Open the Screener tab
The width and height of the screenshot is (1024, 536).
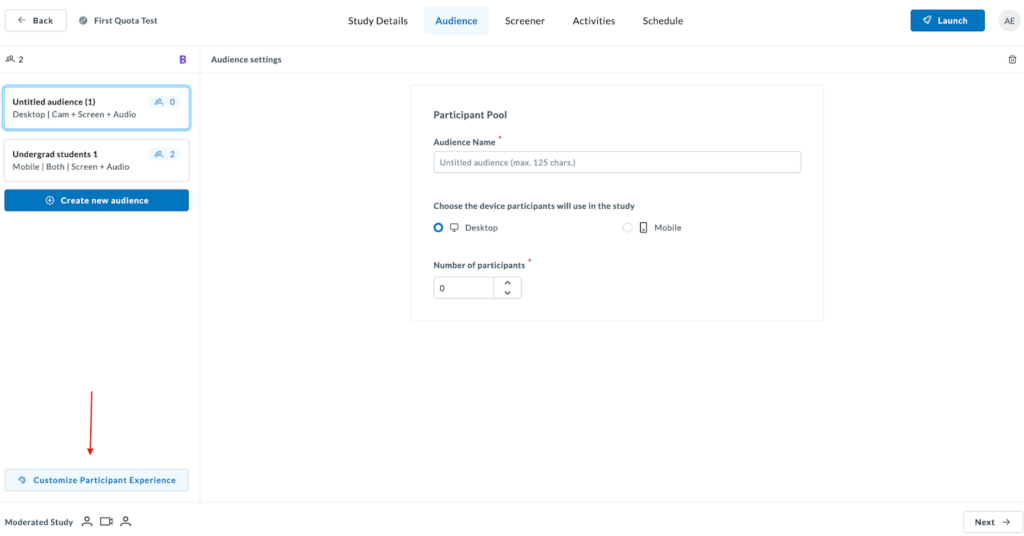(x=525, y=21)
